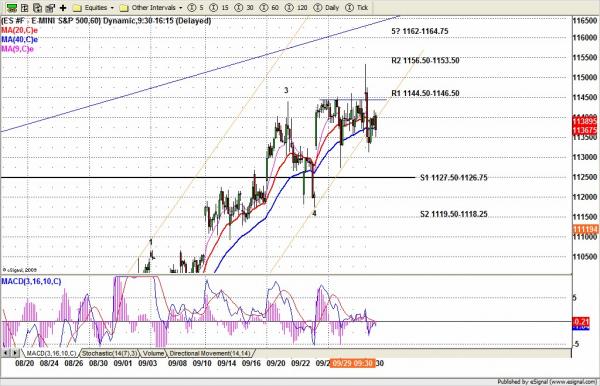Click the R2 1156.50-1153.50 annotation
600x386 pixels.
(425, 60)
